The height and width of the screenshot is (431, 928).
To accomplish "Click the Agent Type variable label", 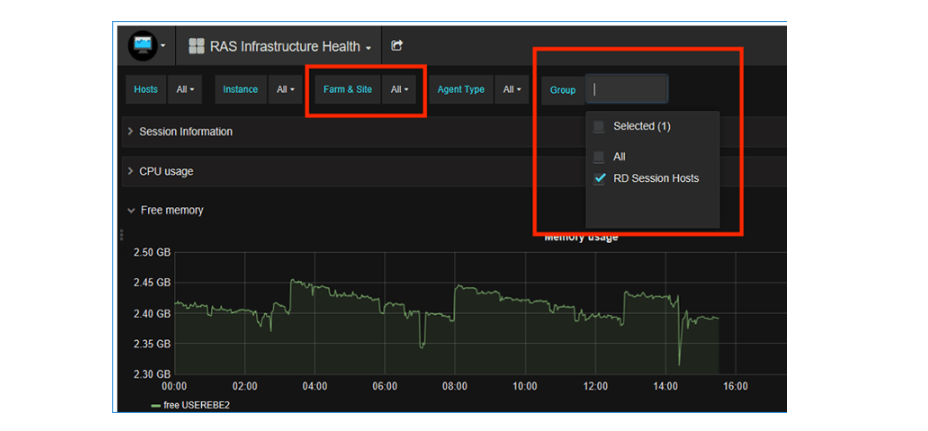I will (461, 89).
